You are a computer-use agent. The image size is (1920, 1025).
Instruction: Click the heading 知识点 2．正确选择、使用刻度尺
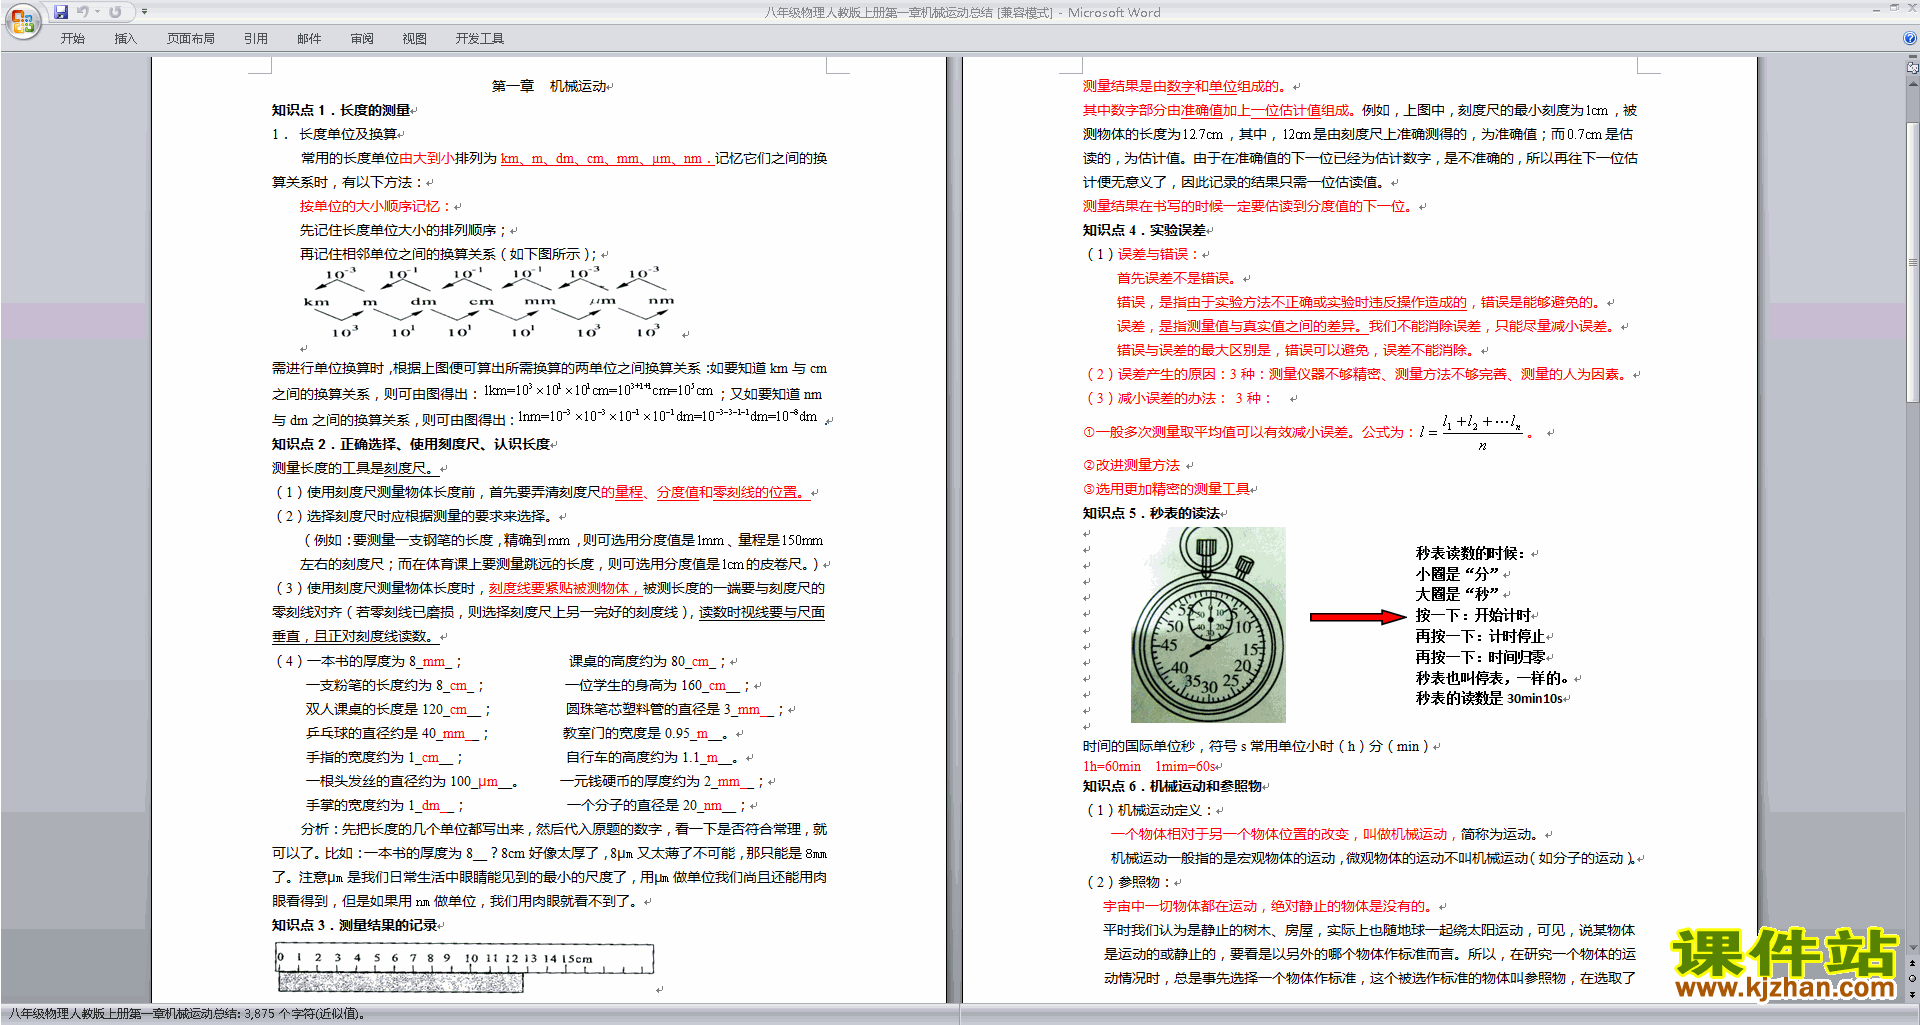(411, 444)
